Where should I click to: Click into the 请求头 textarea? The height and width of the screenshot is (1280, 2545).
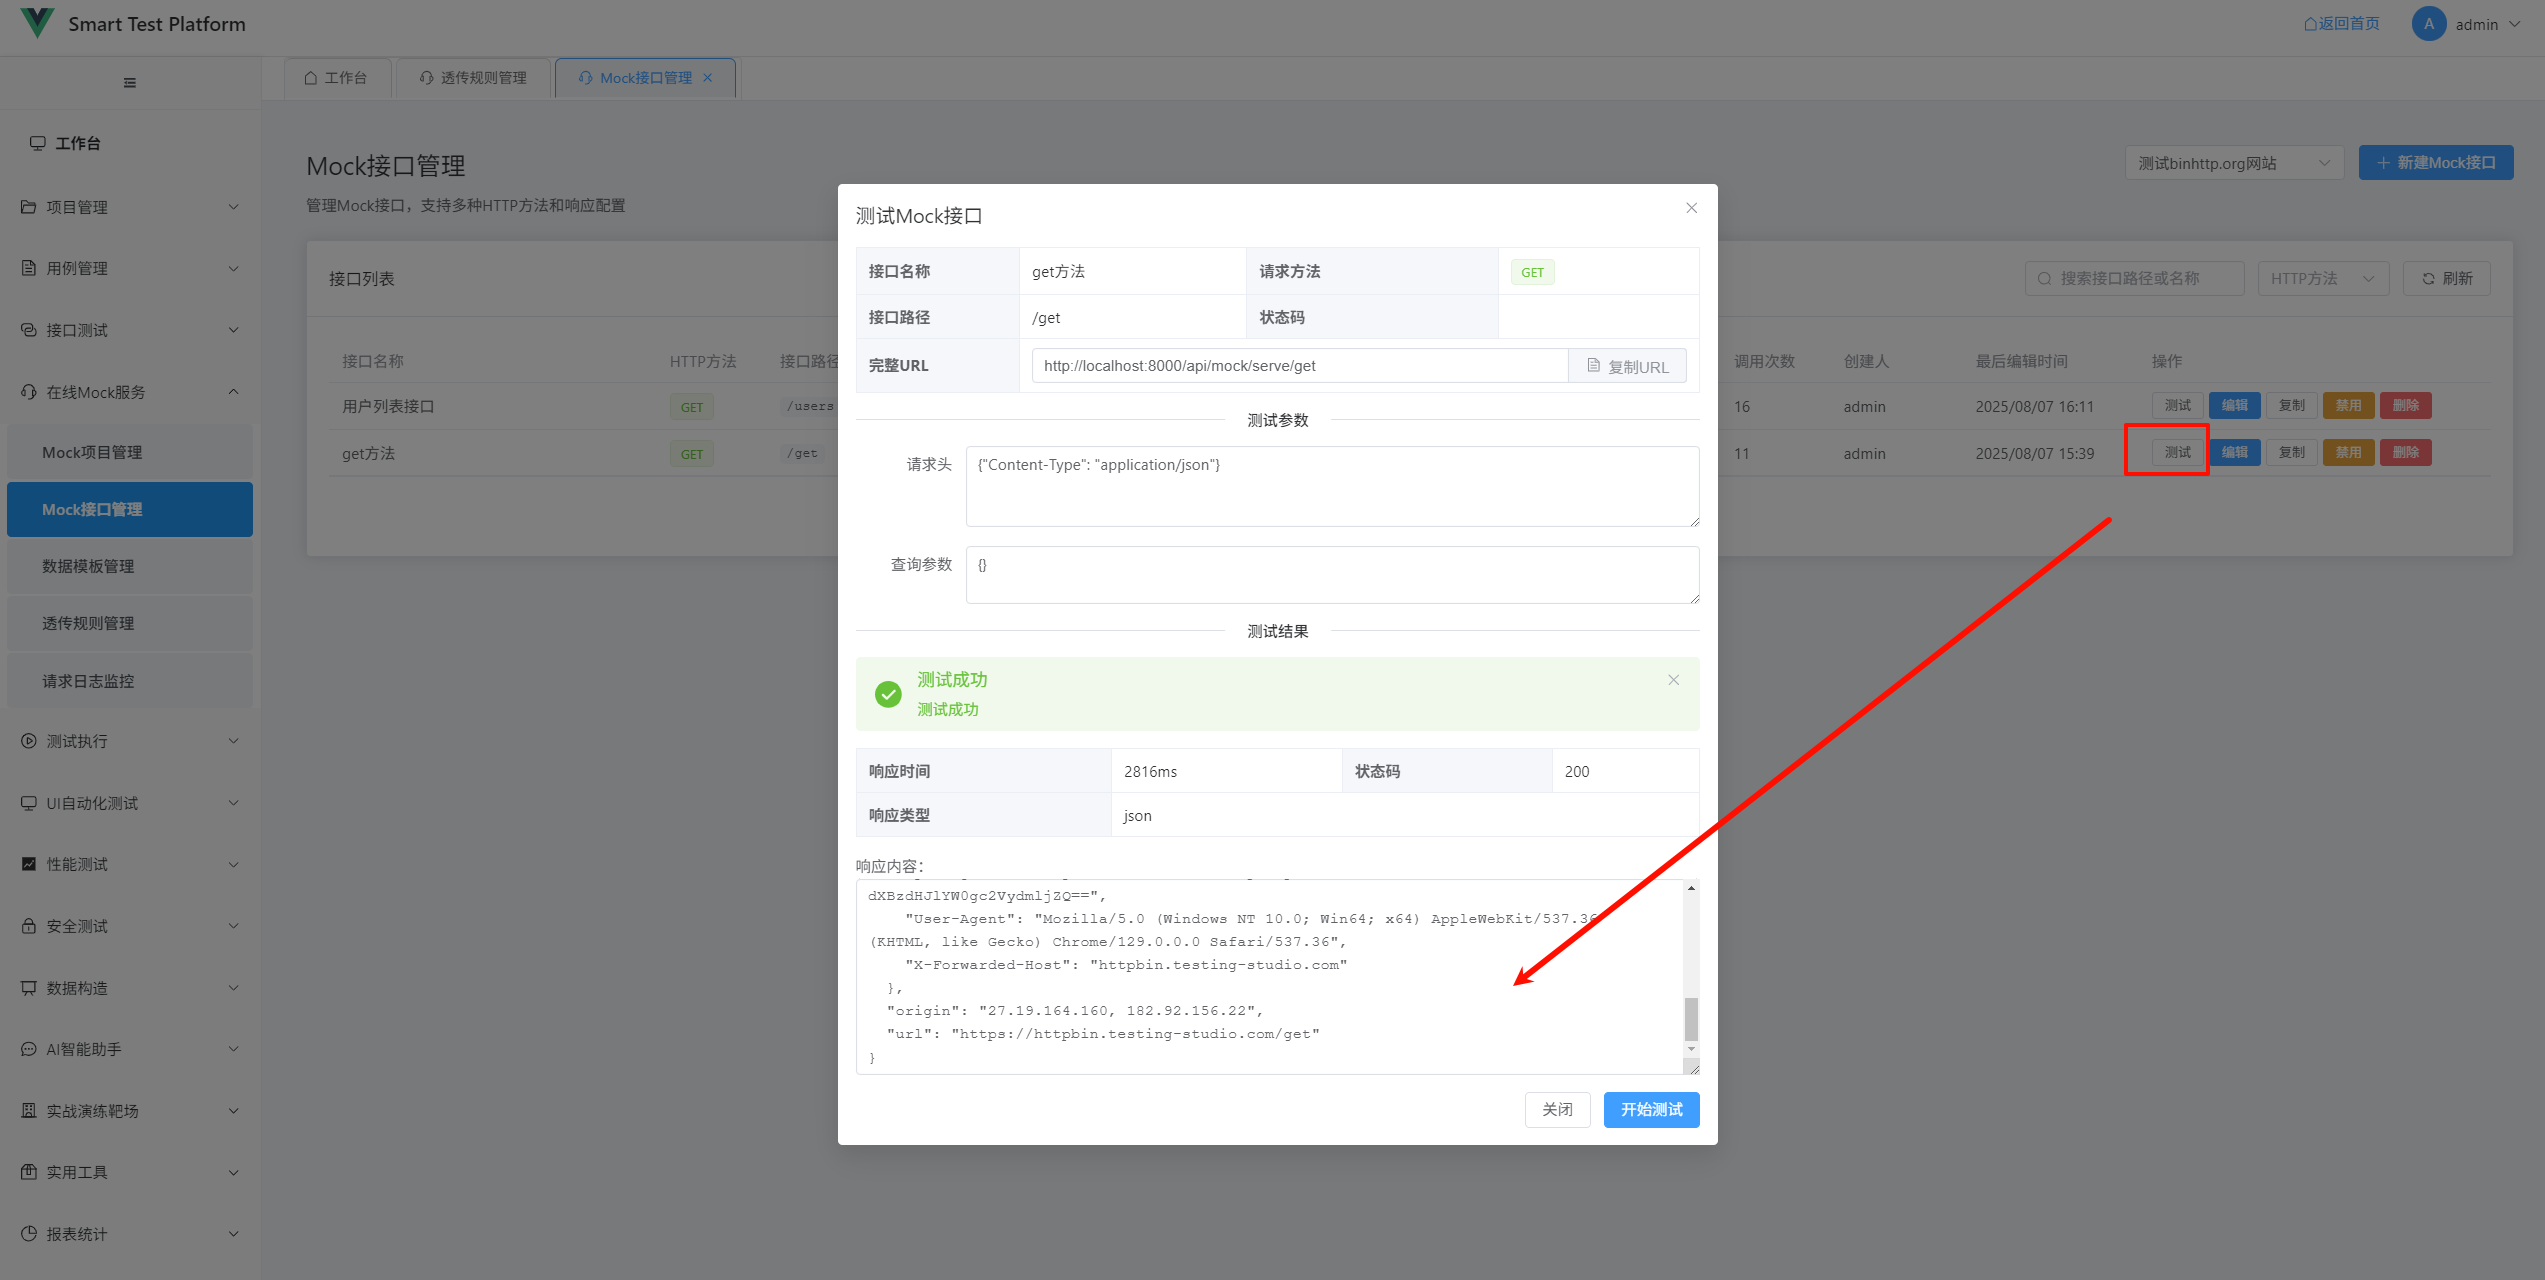pyautogui.click(x=1331, y=486)
